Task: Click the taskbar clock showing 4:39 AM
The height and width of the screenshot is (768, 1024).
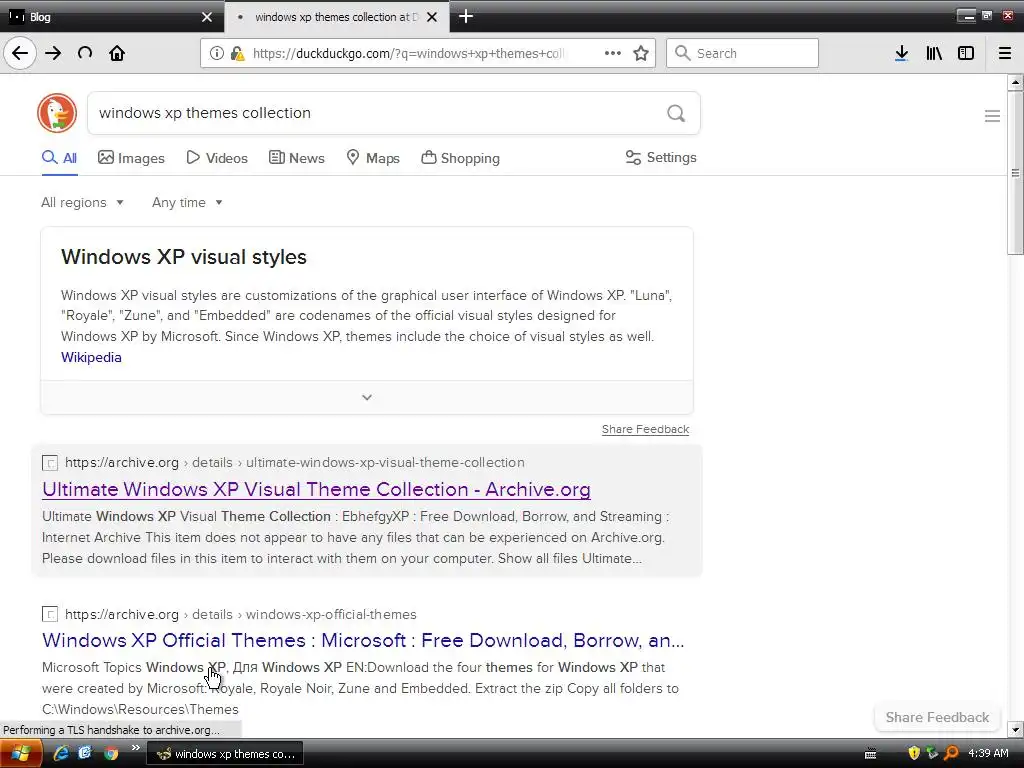Action: click(x=988, y=753)
